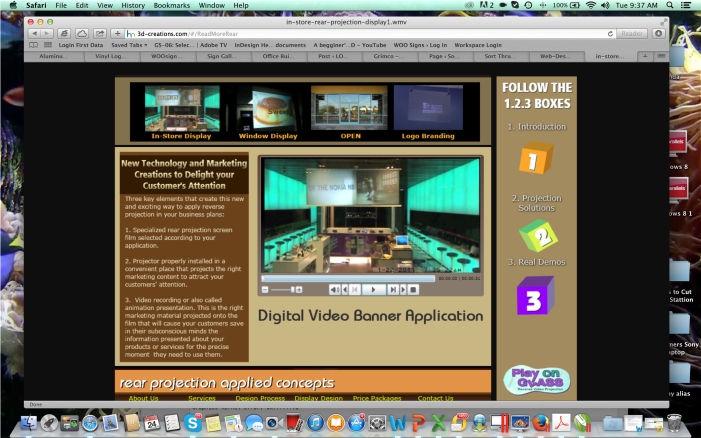Select the OPEN storefront thumbnail
This screenshot has width=701, height=438.
pos(349,108)
